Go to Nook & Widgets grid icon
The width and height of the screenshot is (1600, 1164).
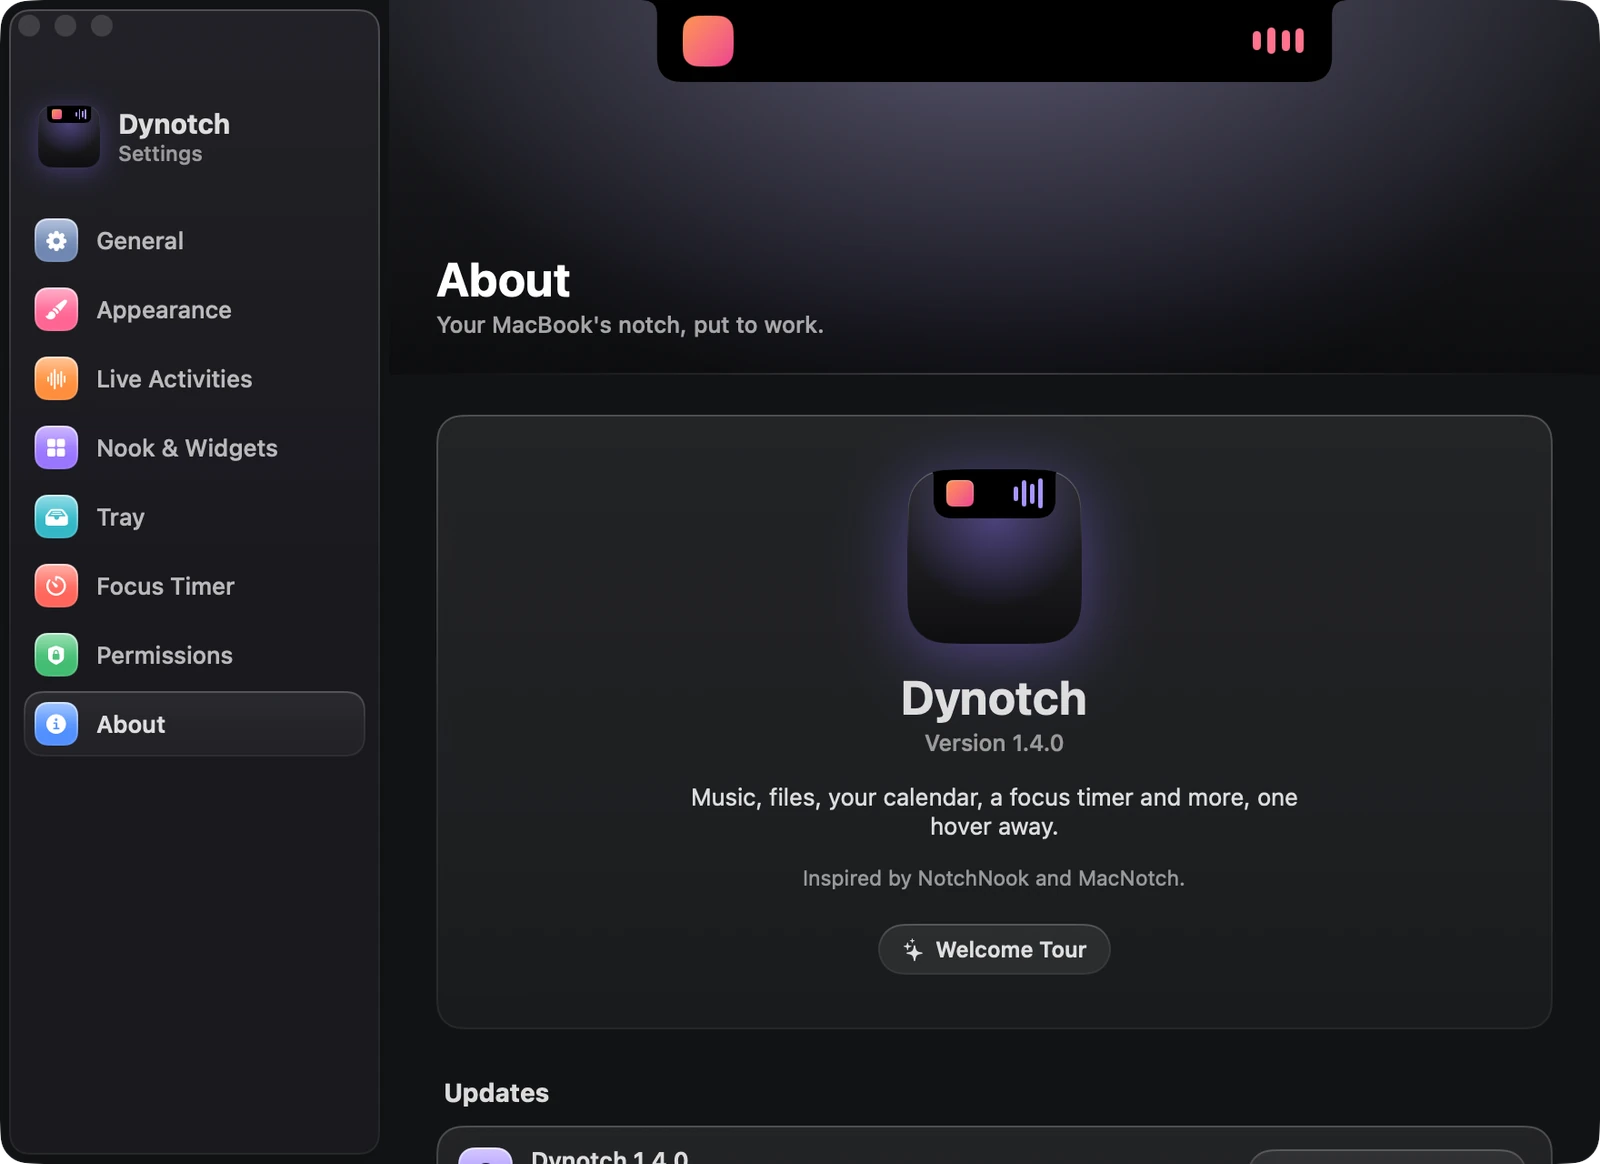[x=56, y=448]
